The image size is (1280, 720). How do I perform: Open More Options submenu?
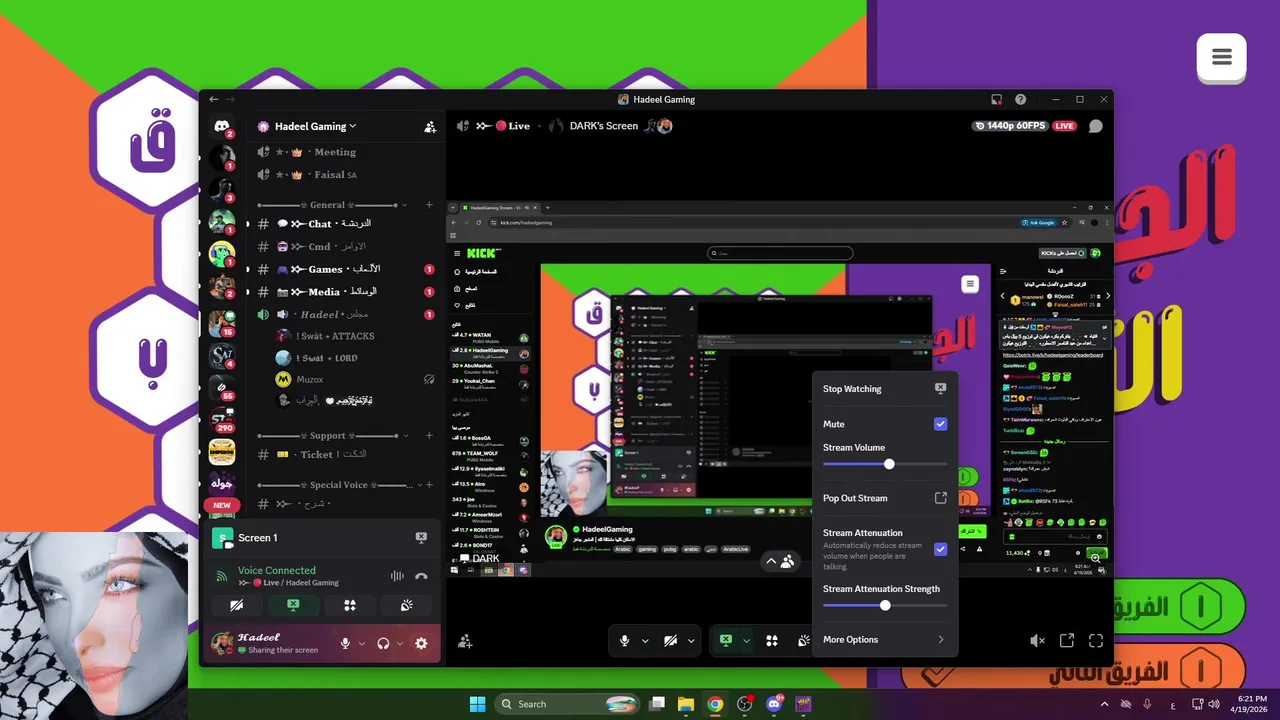click(884, 640)
